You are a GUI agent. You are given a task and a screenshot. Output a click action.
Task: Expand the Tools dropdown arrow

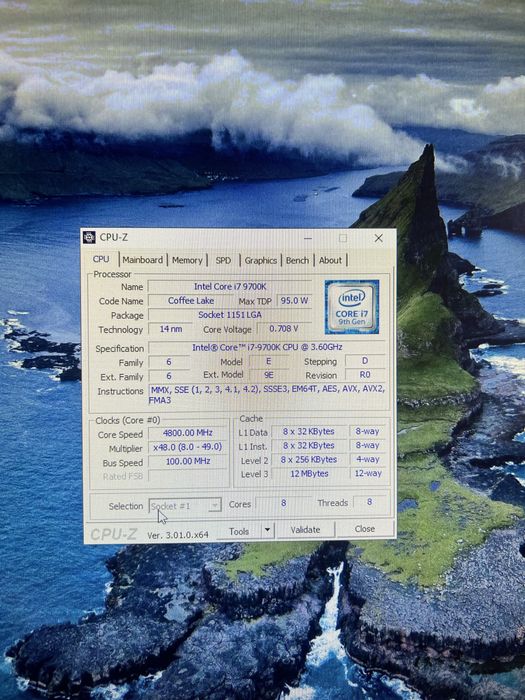pyautogui.click(x=267, y=530)
